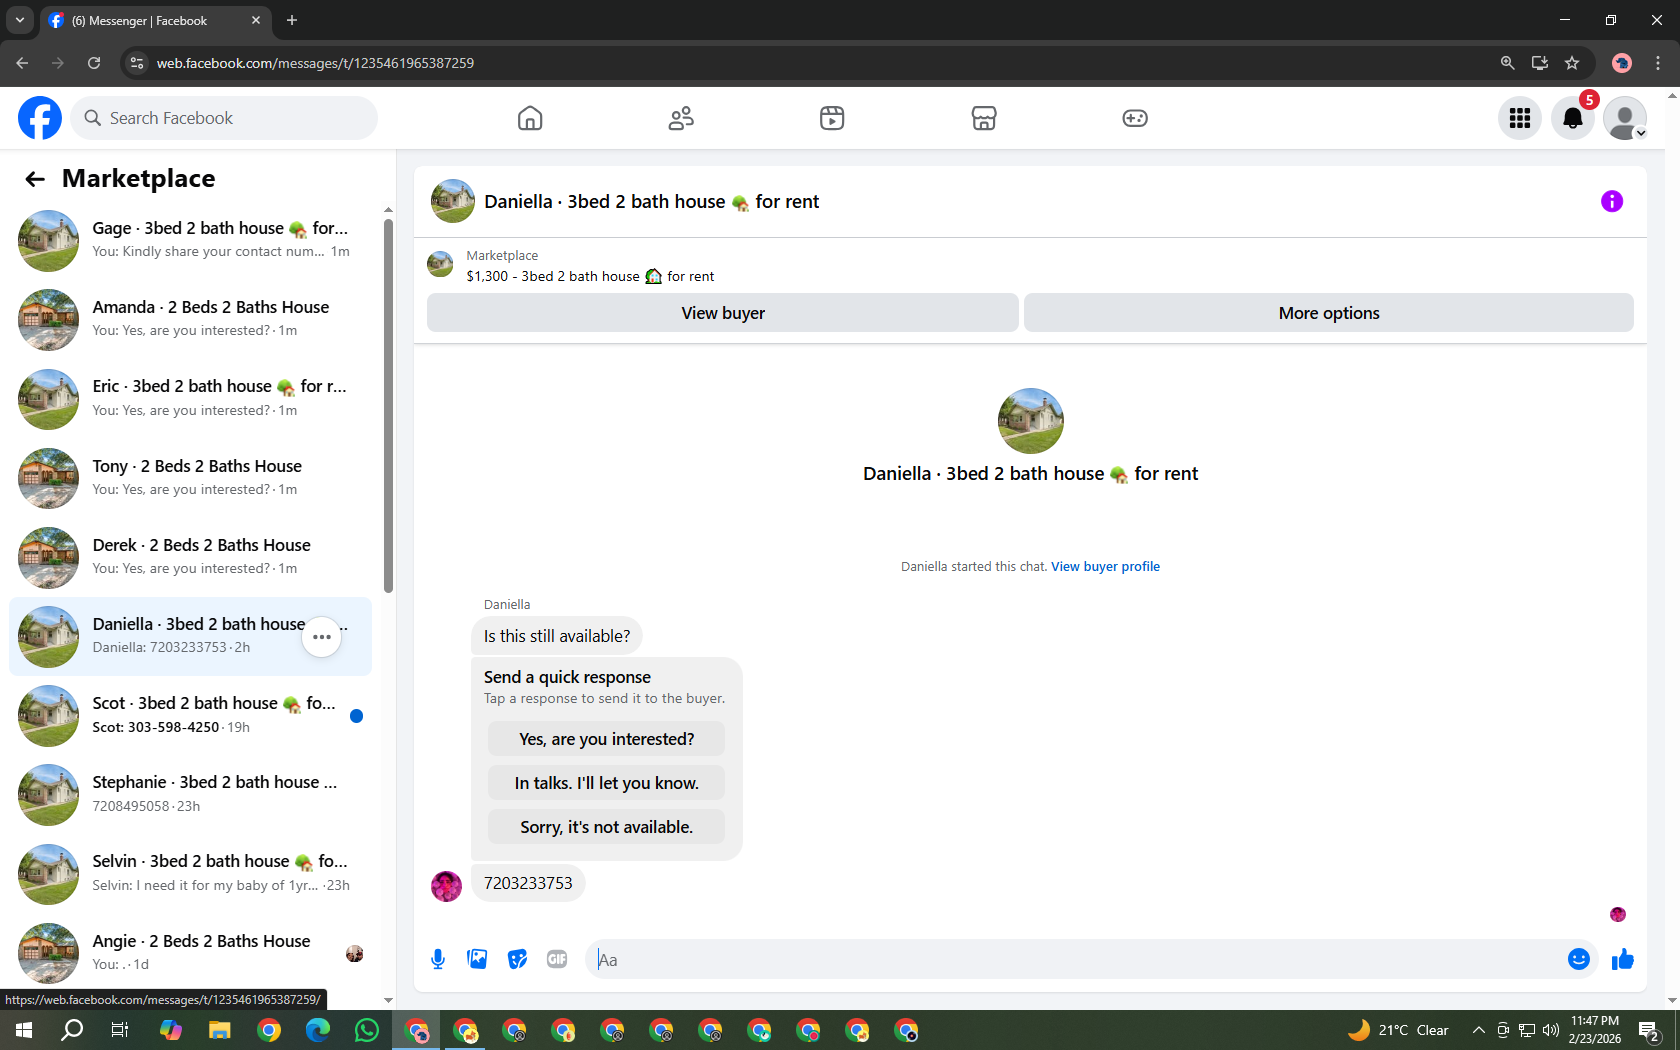Send a voice clip with microphone icon

[x=438, y=960]
